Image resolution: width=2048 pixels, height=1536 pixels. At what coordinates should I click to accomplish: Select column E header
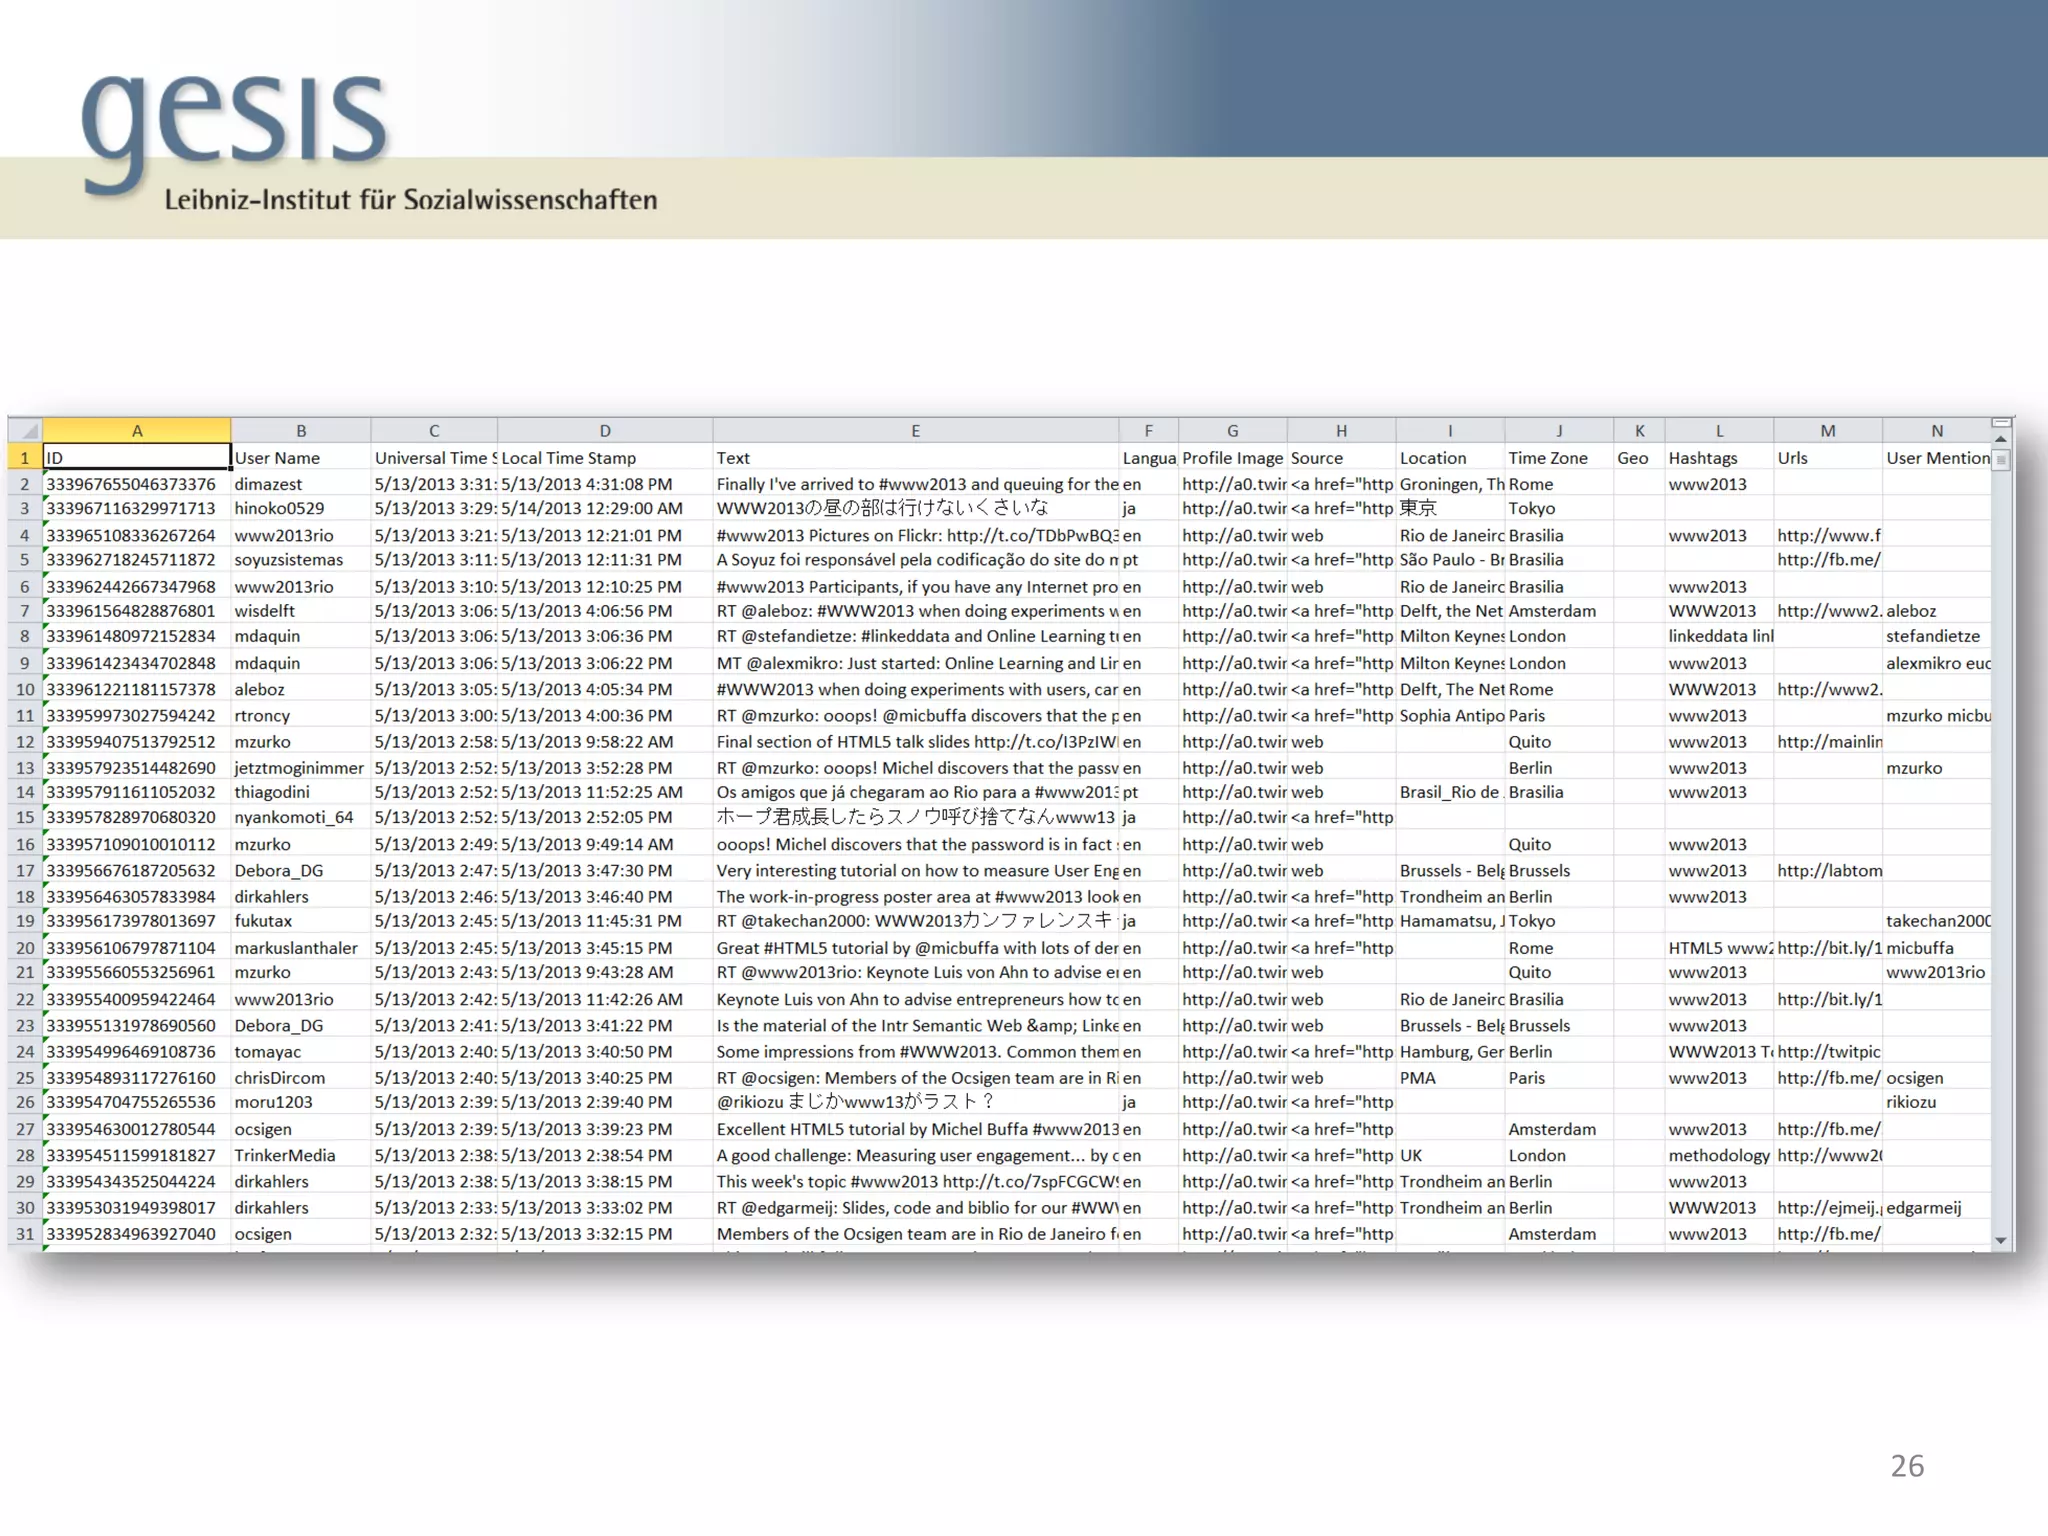coord(915,431)
